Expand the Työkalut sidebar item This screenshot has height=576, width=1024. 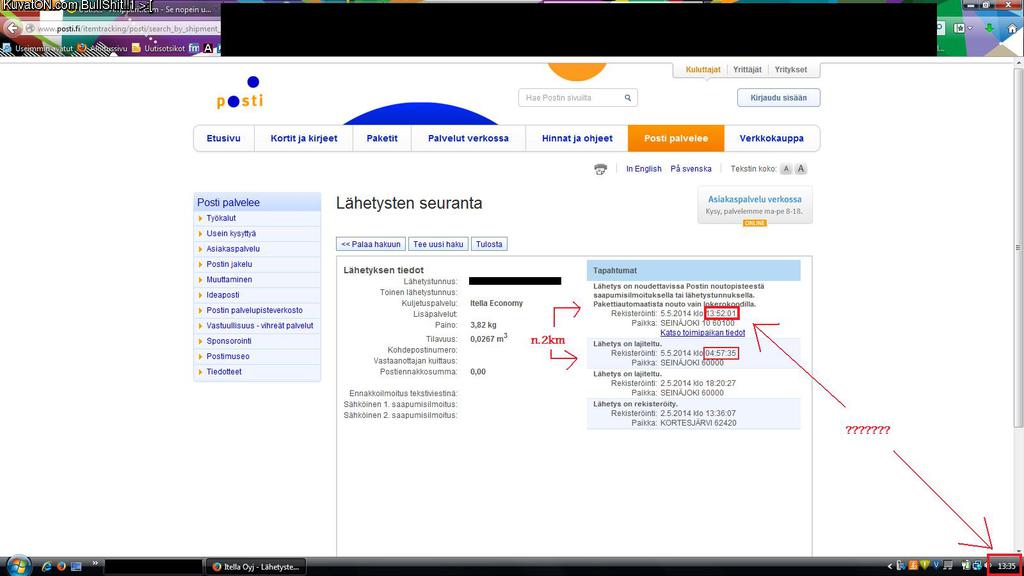coord(221,218)
